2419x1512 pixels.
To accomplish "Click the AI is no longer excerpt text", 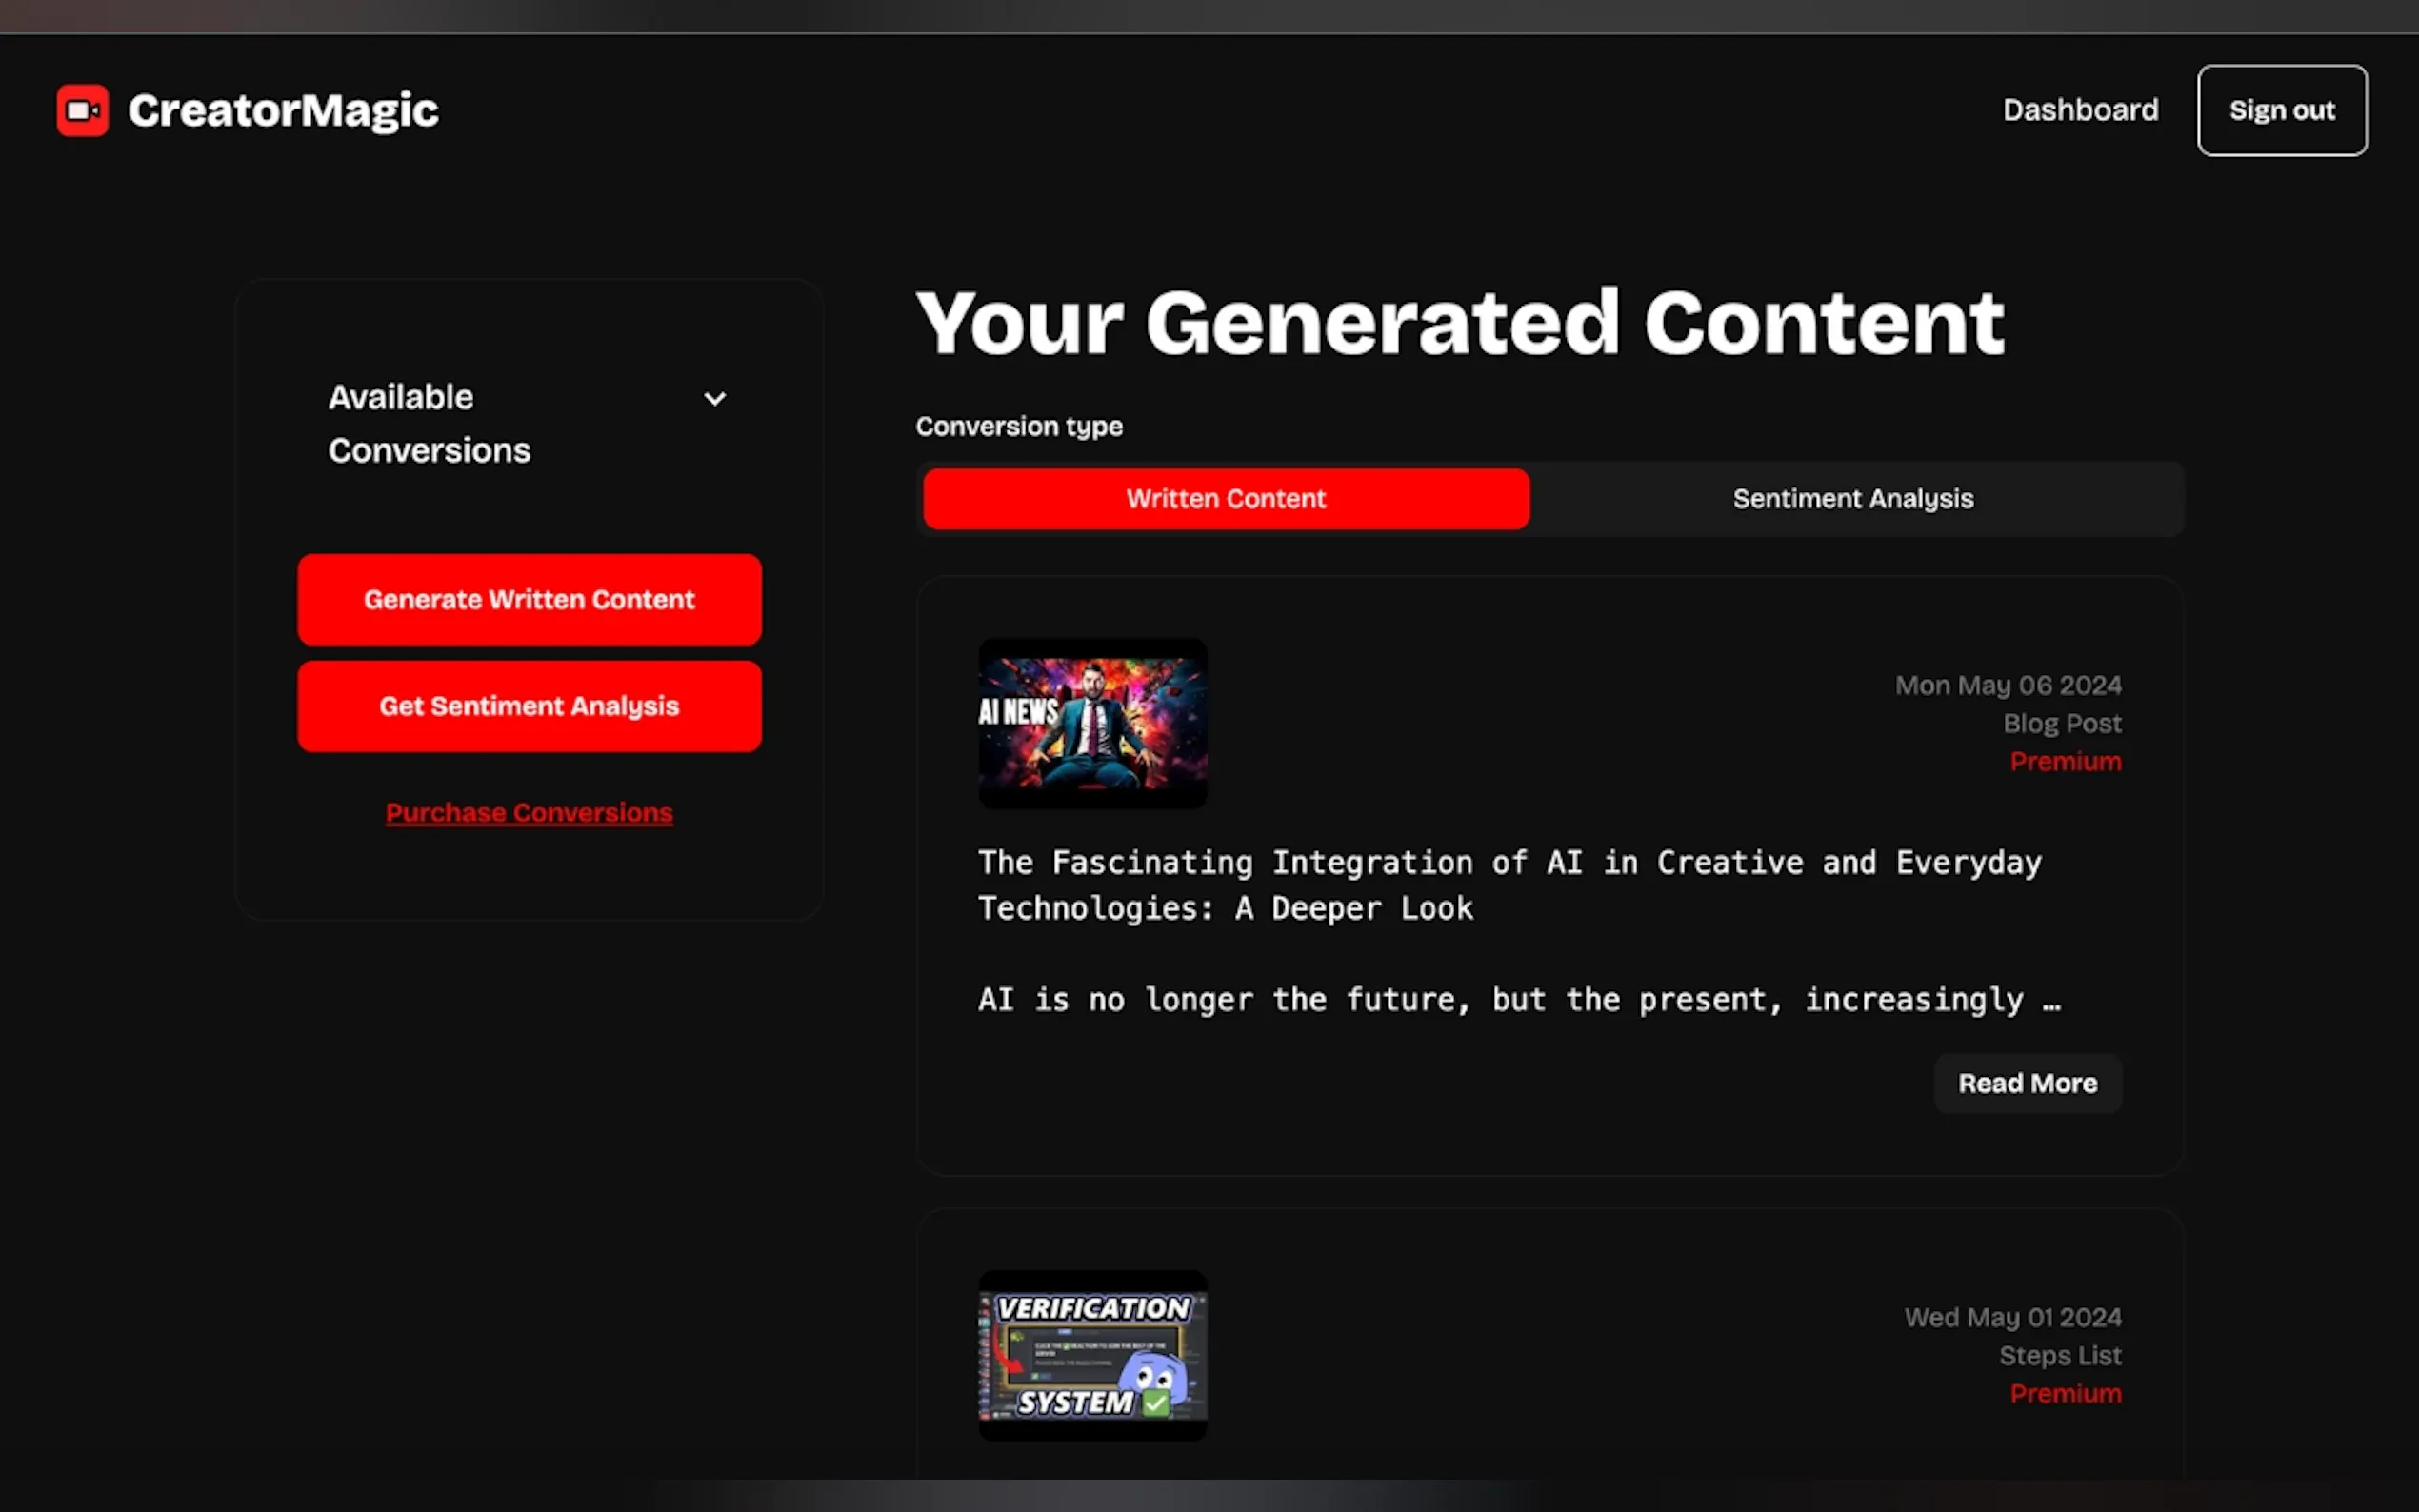I will pos(1518,999).
